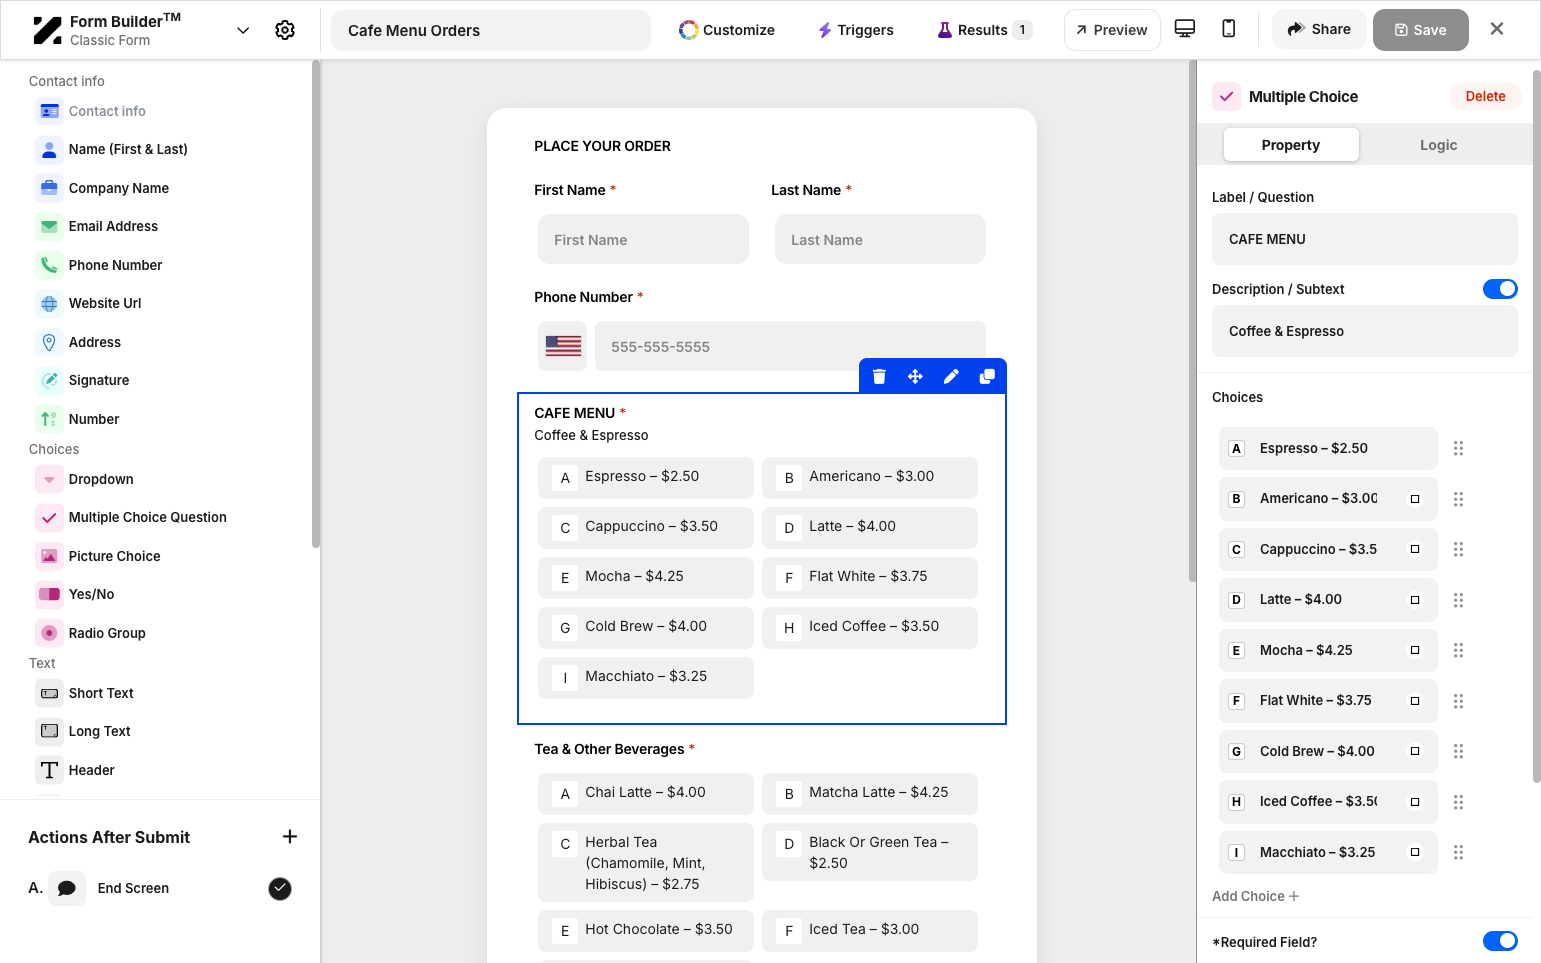Click the form canvas scrollbar

[1192, 320]
